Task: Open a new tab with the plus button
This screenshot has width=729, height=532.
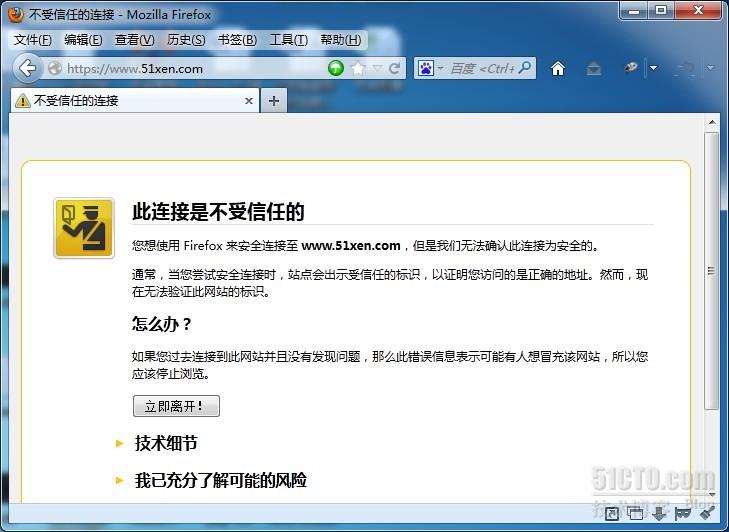Action: click(x=274, y=101)
